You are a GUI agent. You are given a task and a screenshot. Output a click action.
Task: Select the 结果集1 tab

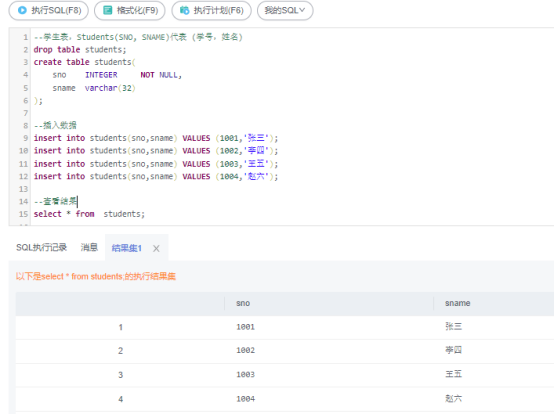126,248
